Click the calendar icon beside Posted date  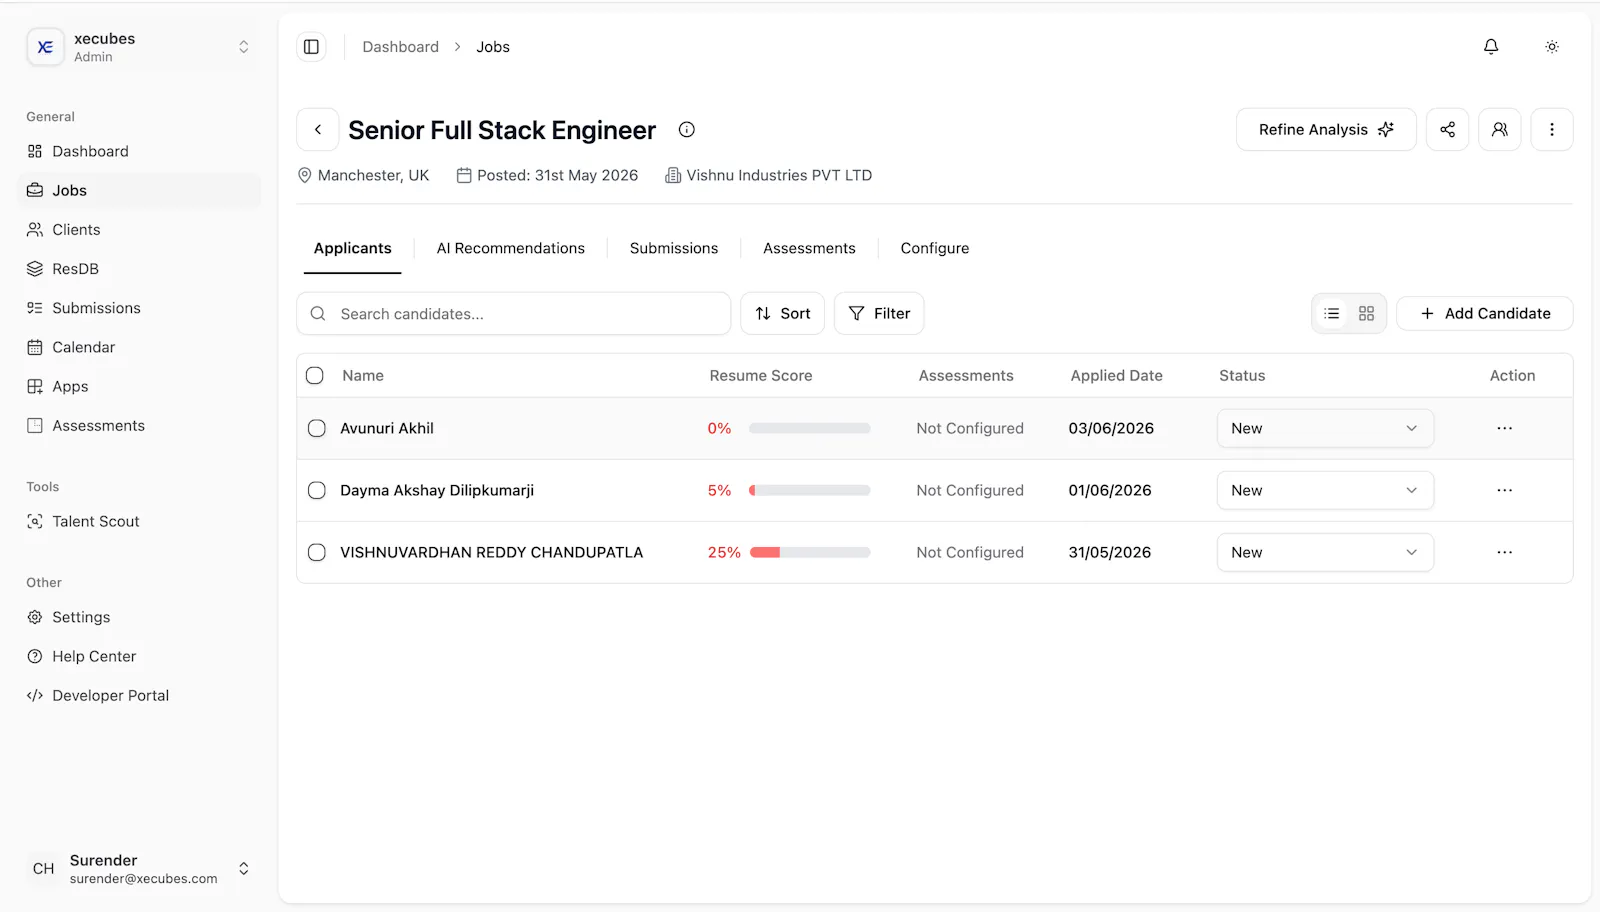click(x=464, y=175)
